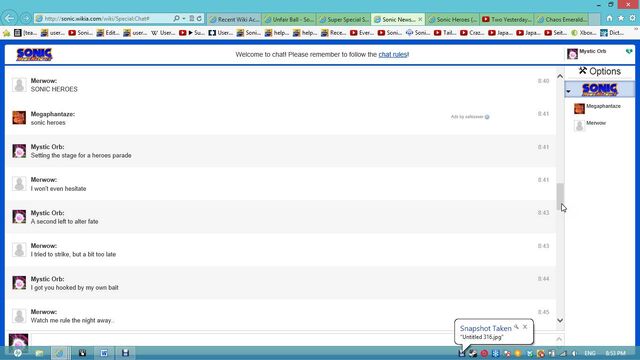The width and height of the screenshot is (640, 360).
Task: Click the chat scrollbar up arrow
Action: pos(560,76)
